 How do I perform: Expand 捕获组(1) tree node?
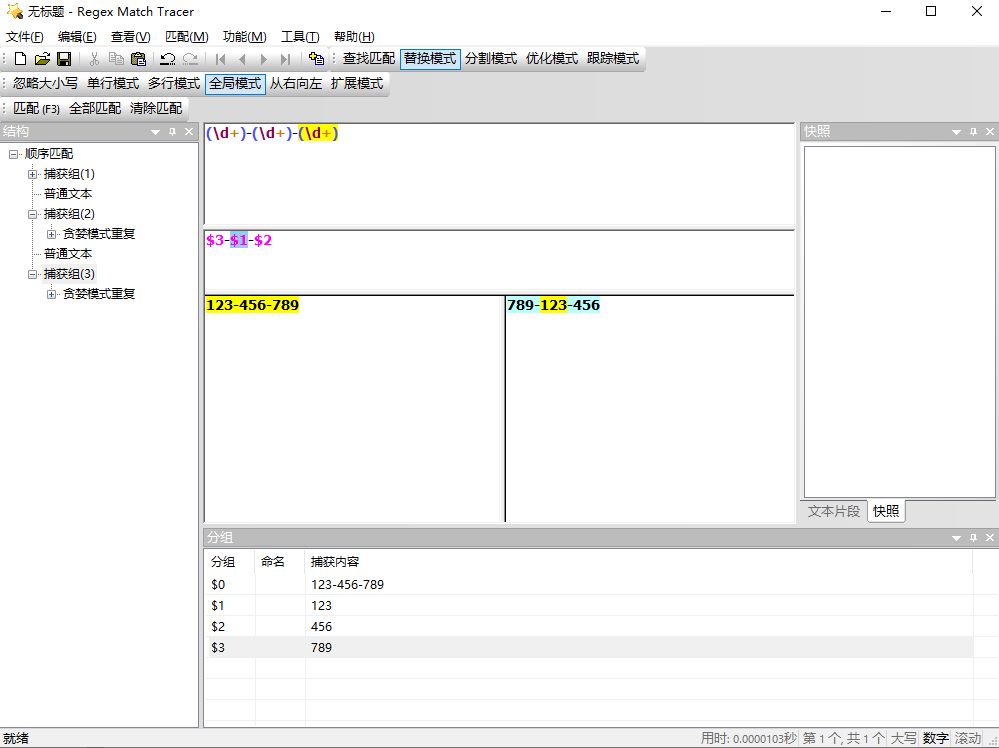pyautogui.click(x=32, y=175)
